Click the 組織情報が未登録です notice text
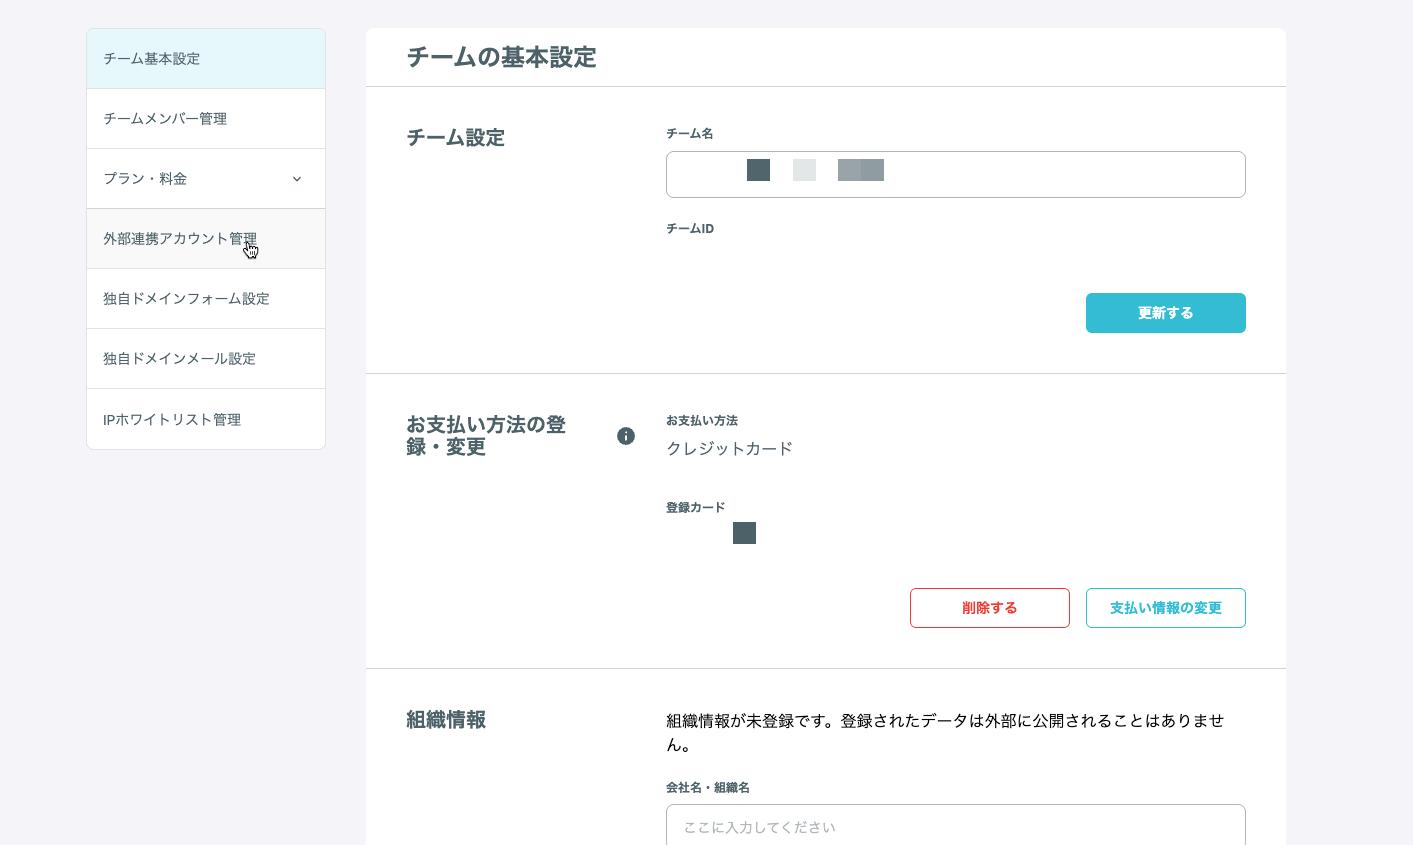1413x845 pixels. coord(945,733)
